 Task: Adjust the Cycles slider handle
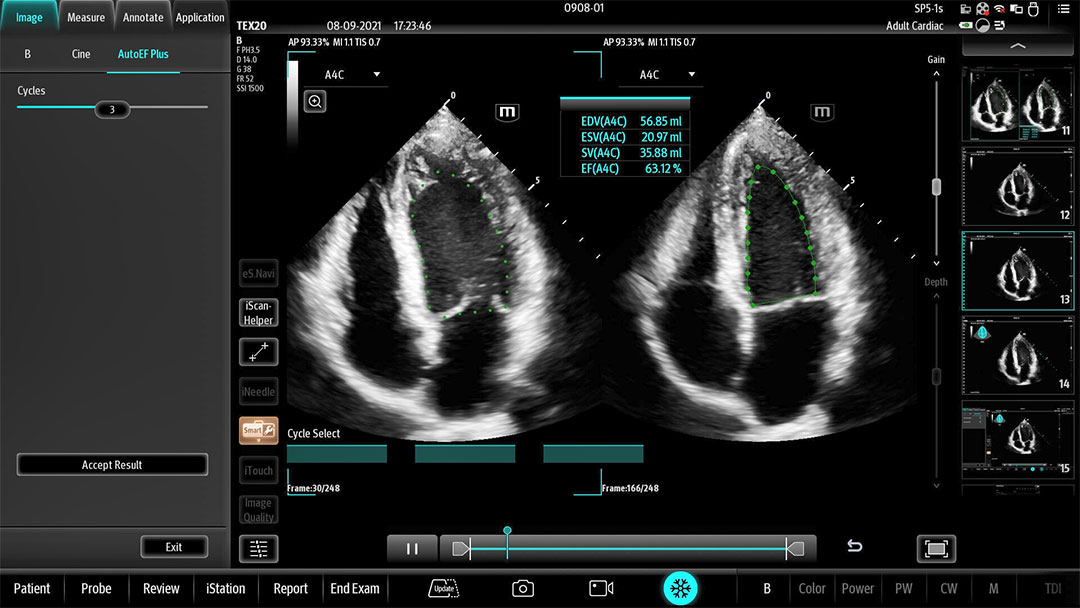click(112, 110)
